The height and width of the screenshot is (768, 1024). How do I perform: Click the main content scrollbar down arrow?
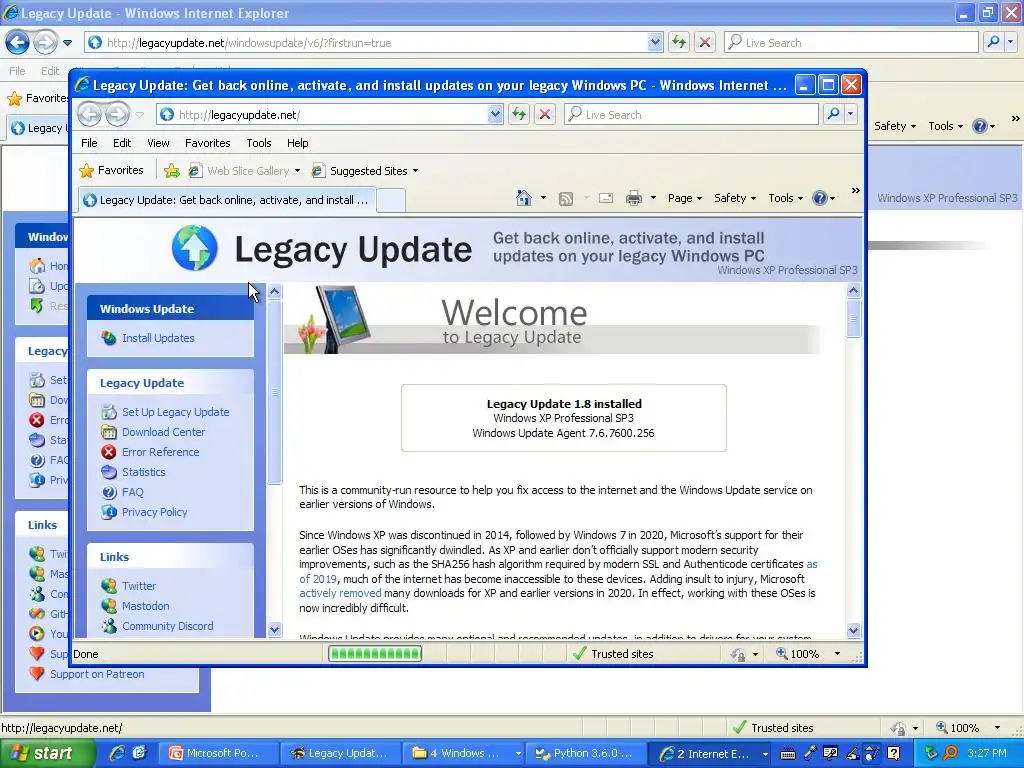pyautogui.click(x=854, y=630)
